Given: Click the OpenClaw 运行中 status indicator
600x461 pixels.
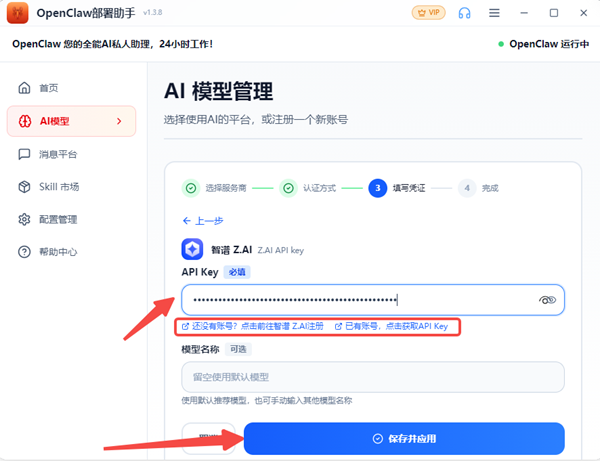Looking at the screenshot, I should click(544, 44).
